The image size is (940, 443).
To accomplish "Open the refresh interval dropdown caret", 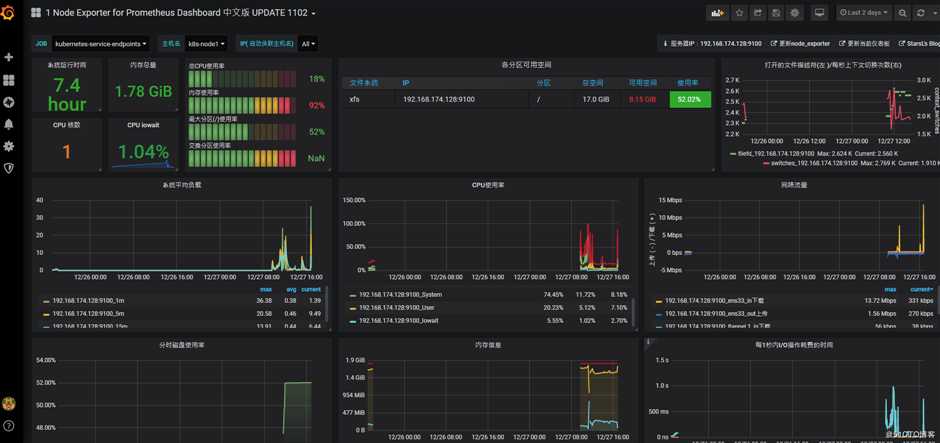I will point(933,13).
